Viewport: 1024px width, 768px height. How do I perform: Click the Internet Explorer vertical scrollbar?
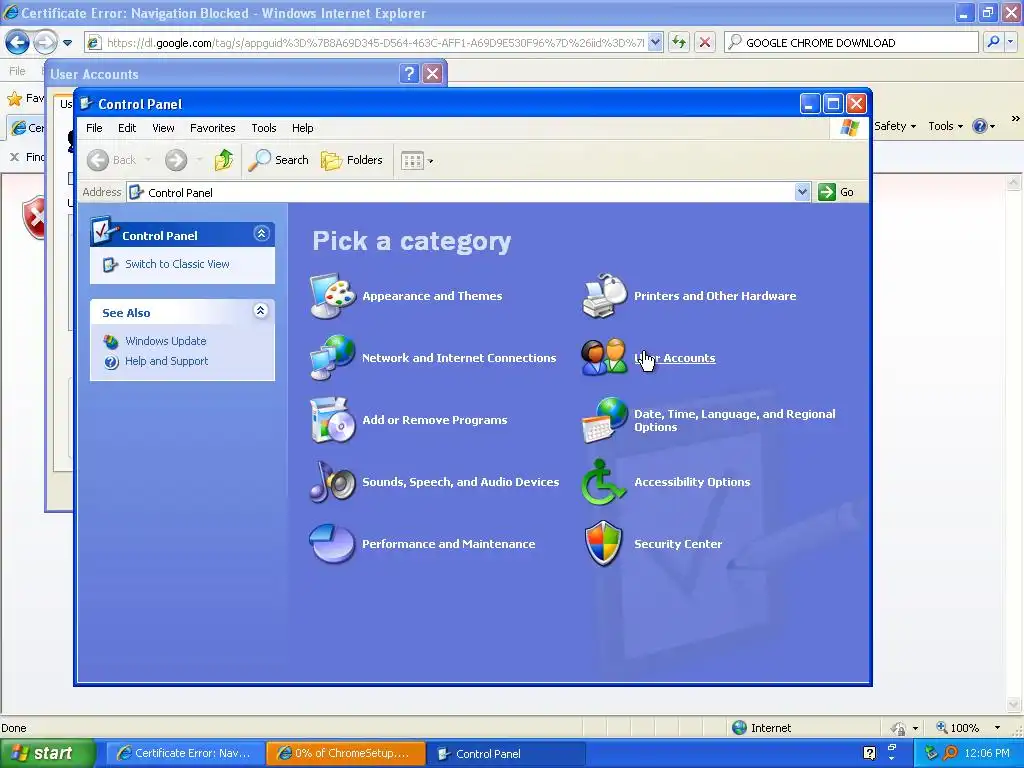(x=1014, y=443)
